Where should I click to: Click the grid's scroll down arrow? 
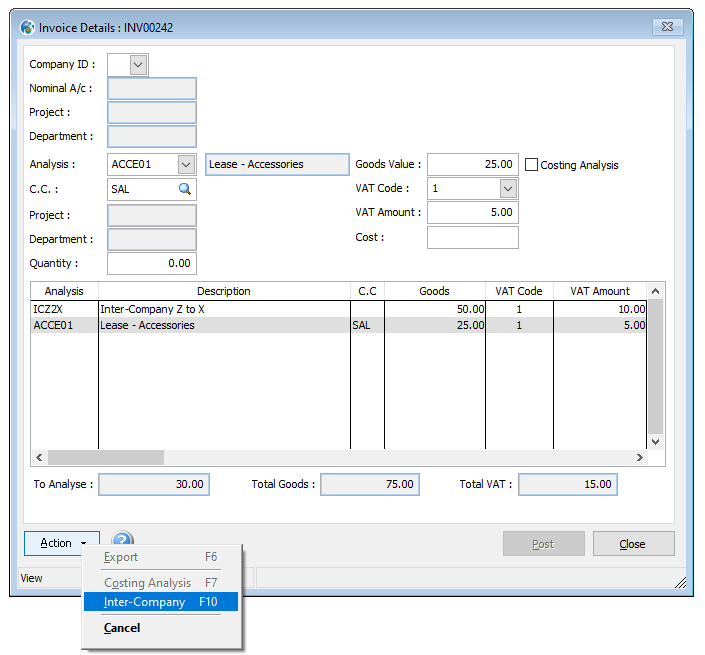click(x=656, y=441)
